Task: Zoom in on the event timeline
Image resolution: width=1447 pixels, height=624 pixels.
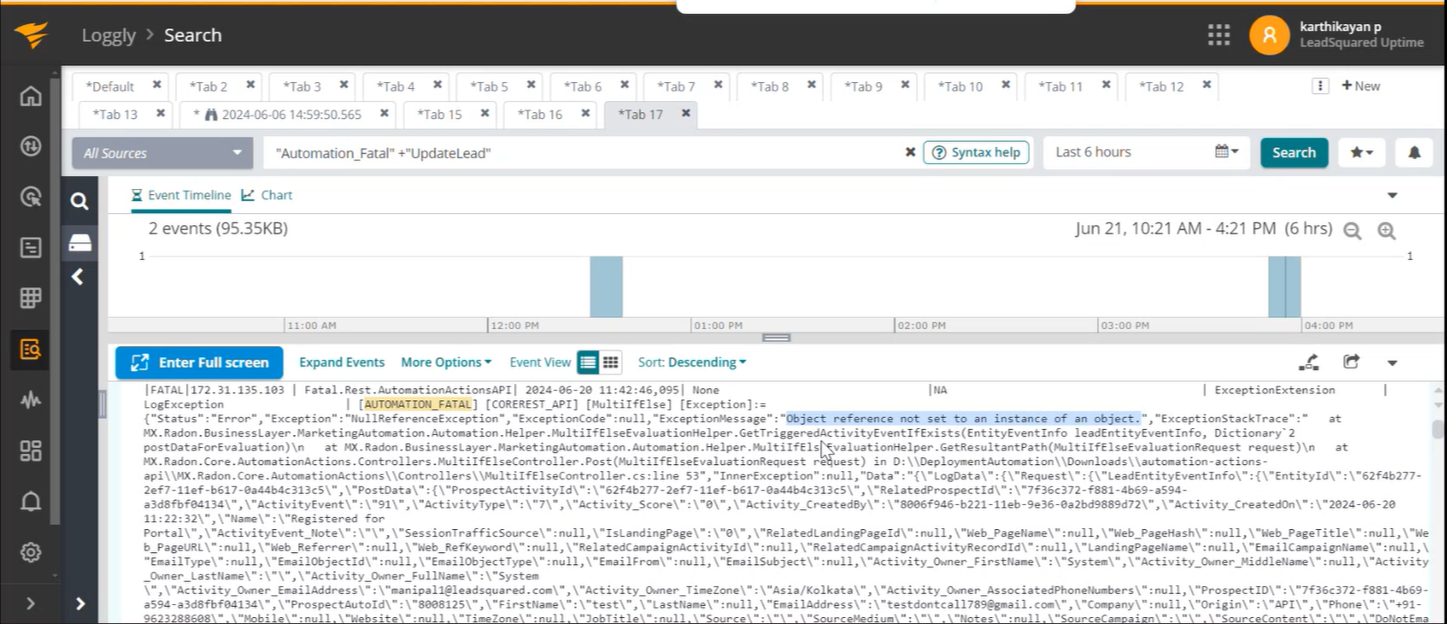Action: tap(1386, 231)
